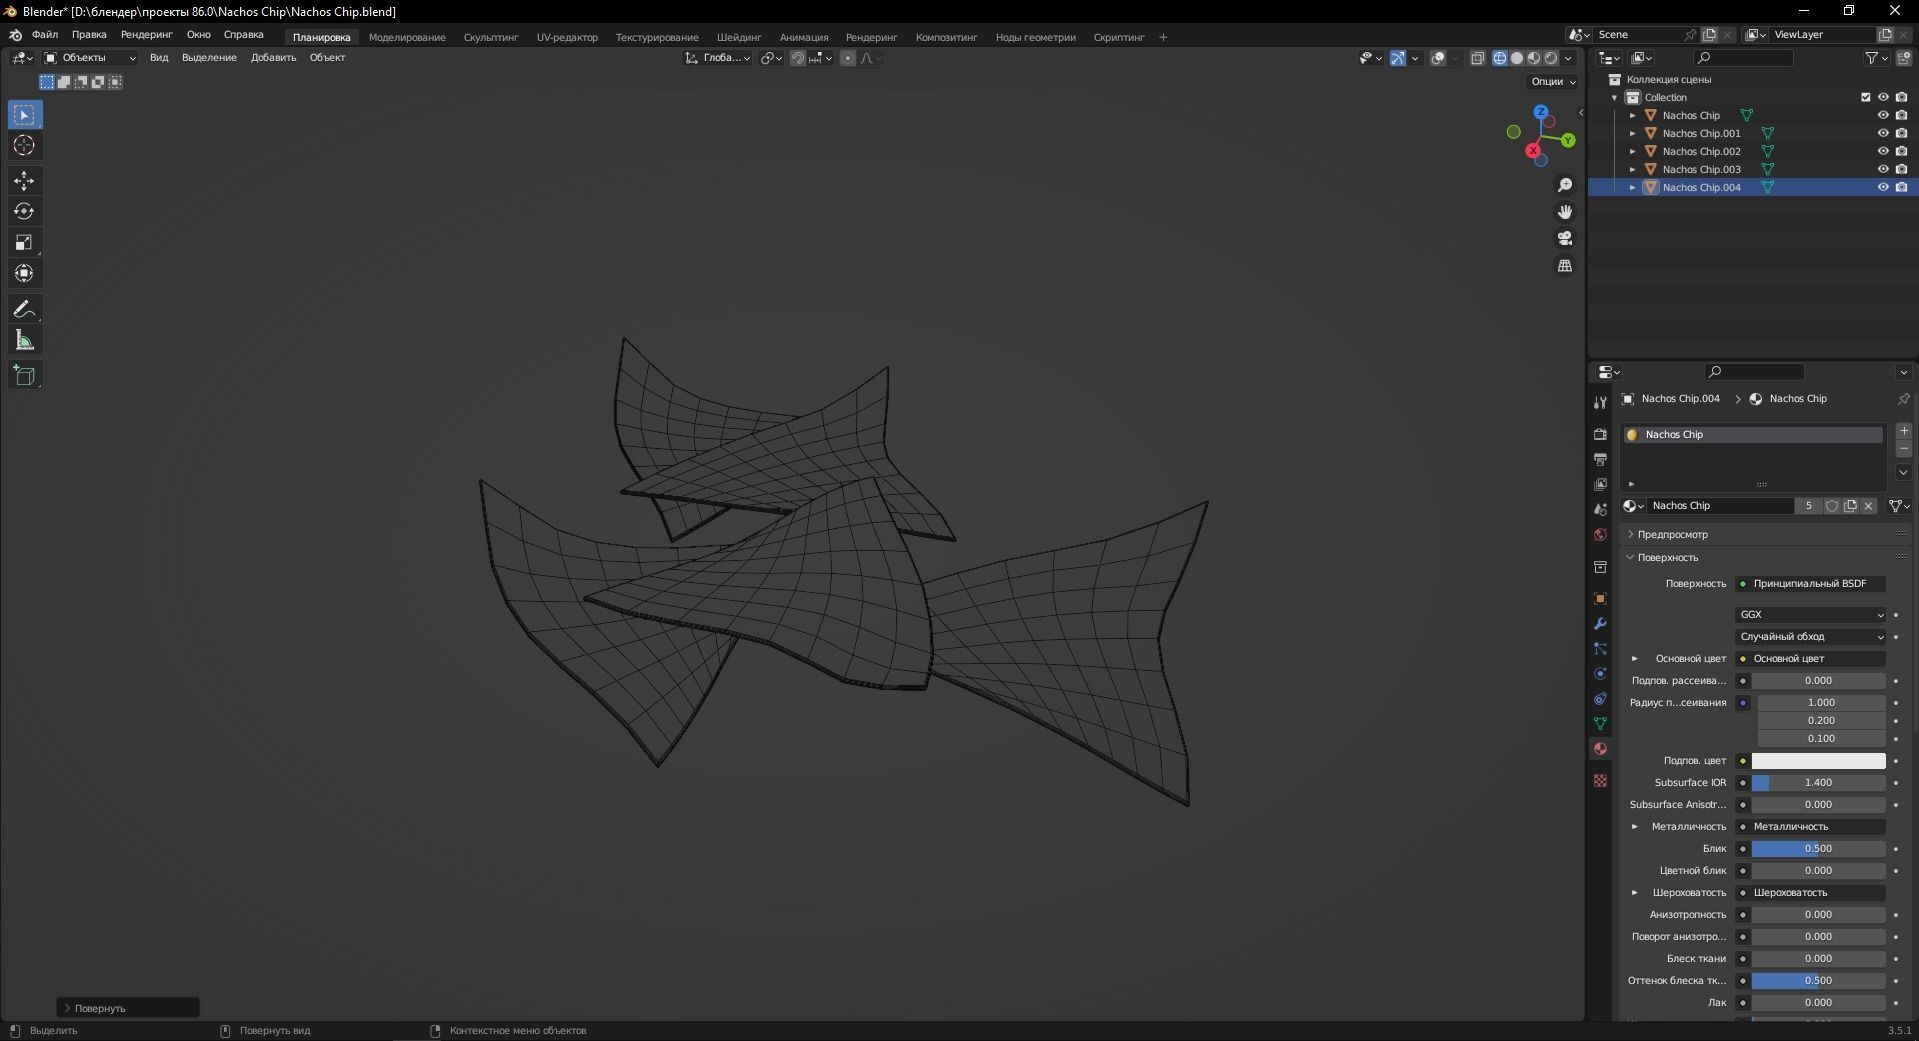Viewport: 1919px width, 1041px height.
Task: Toggle X-ray mode in viewport header
Action: (x=1478, y=58)
